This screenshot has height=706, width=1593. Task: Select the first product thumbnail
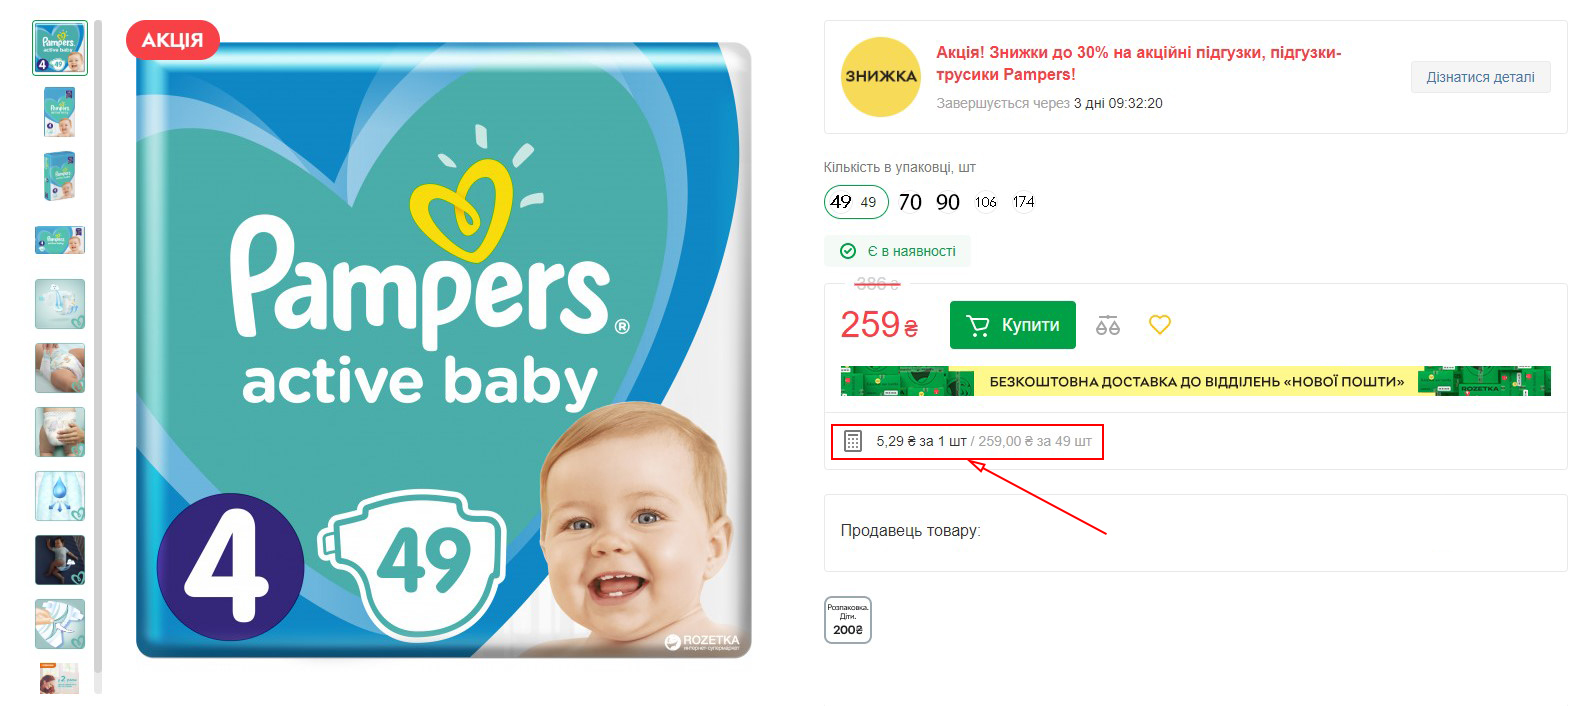tap(60, 48)
